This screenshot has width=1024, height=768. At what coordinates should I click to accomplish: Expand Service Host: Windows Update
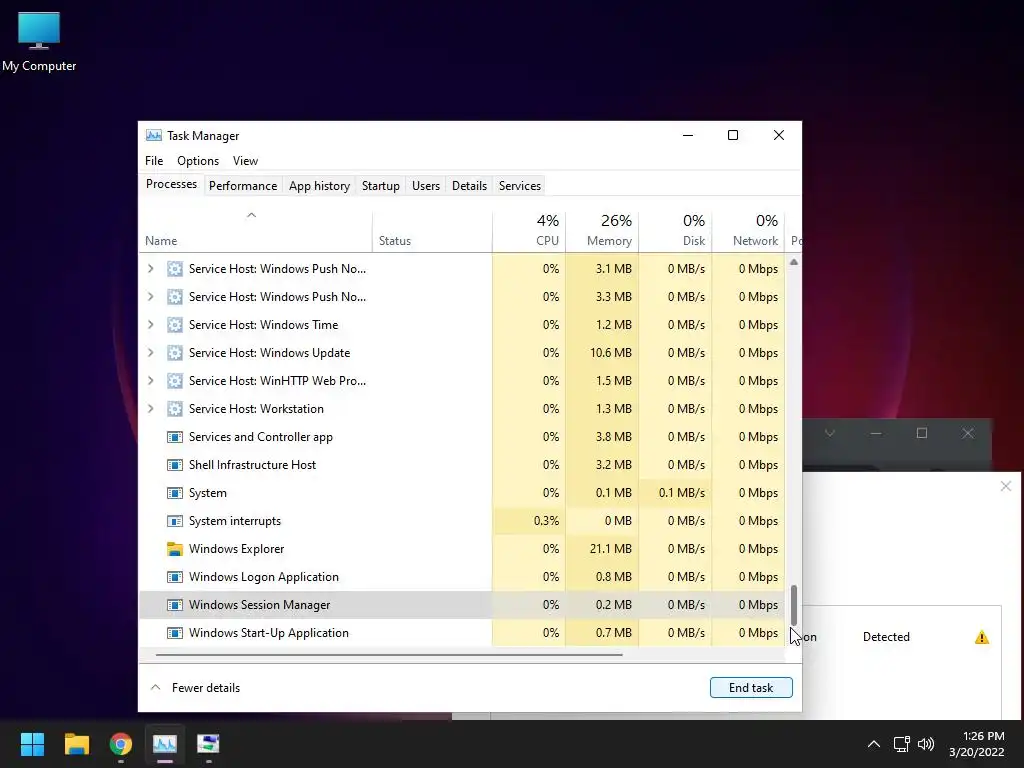(x=151, y=353)
